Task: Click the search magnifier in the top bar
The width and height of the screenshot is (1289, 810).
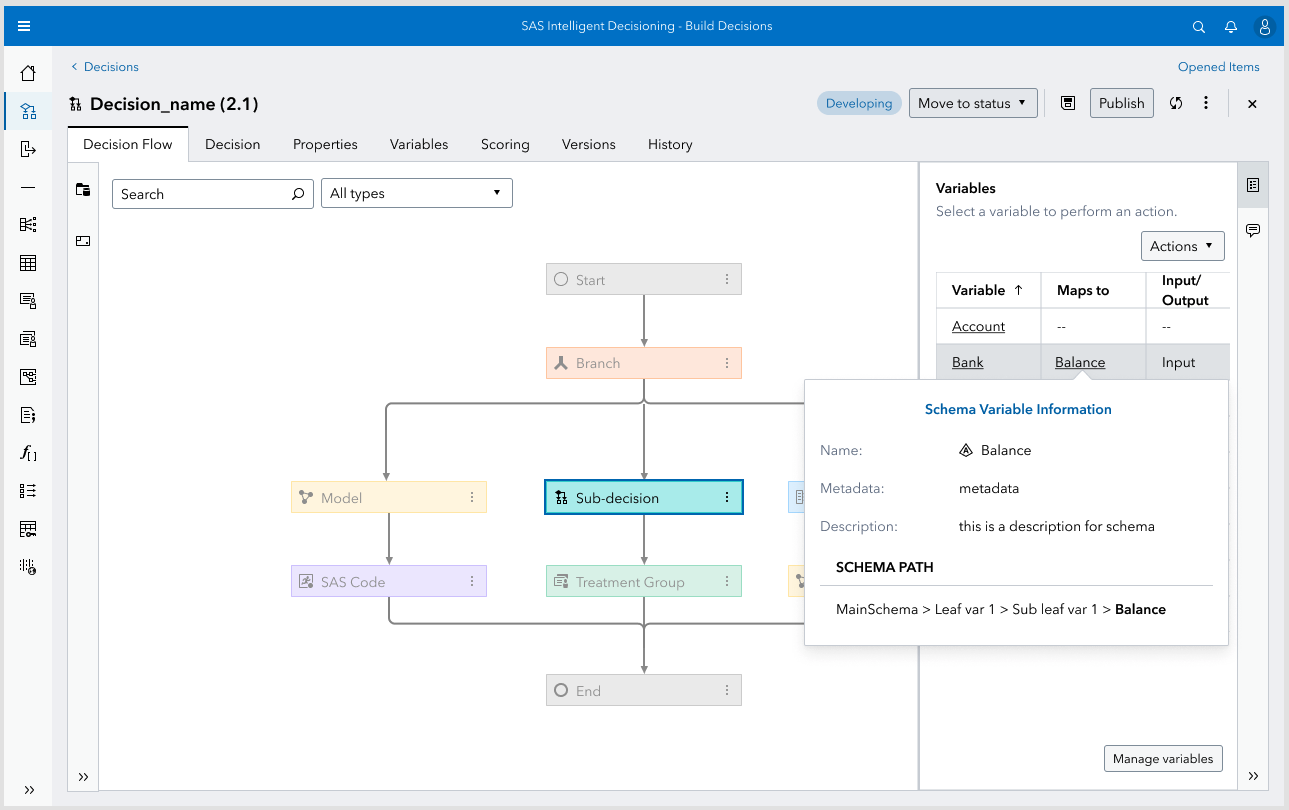Action: pos(1199,27)
